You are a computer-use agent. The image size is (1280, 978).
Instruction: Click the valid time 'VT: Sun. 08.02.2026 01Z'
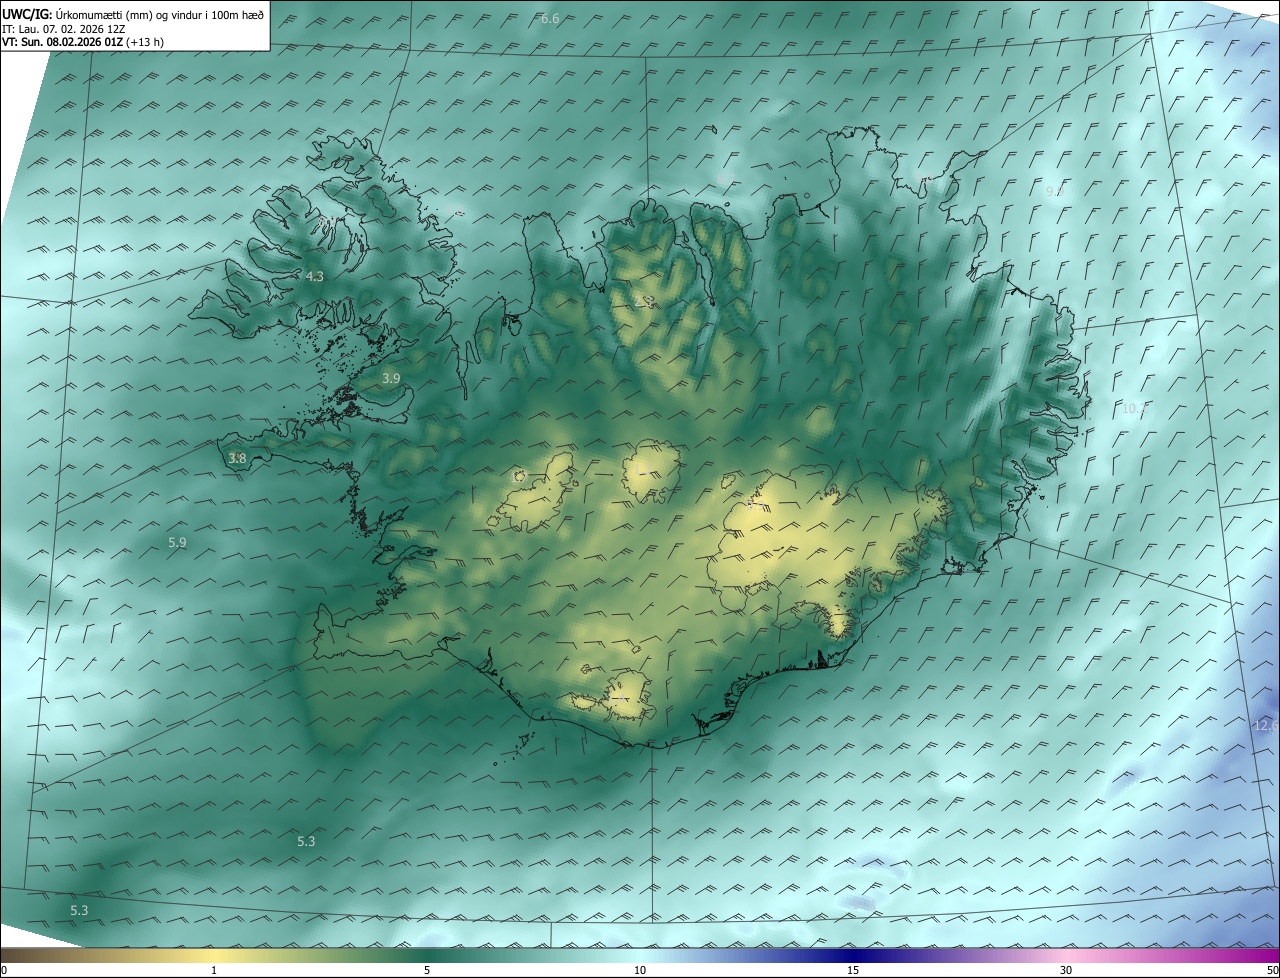[62, 42]
